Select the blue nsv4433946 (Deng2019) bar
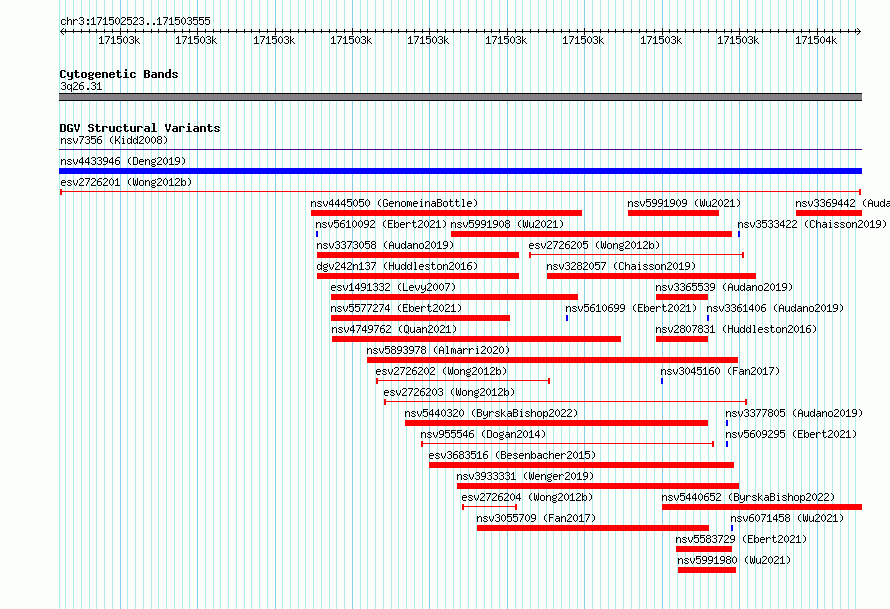The image size is (890, 609). coord(460,171)
